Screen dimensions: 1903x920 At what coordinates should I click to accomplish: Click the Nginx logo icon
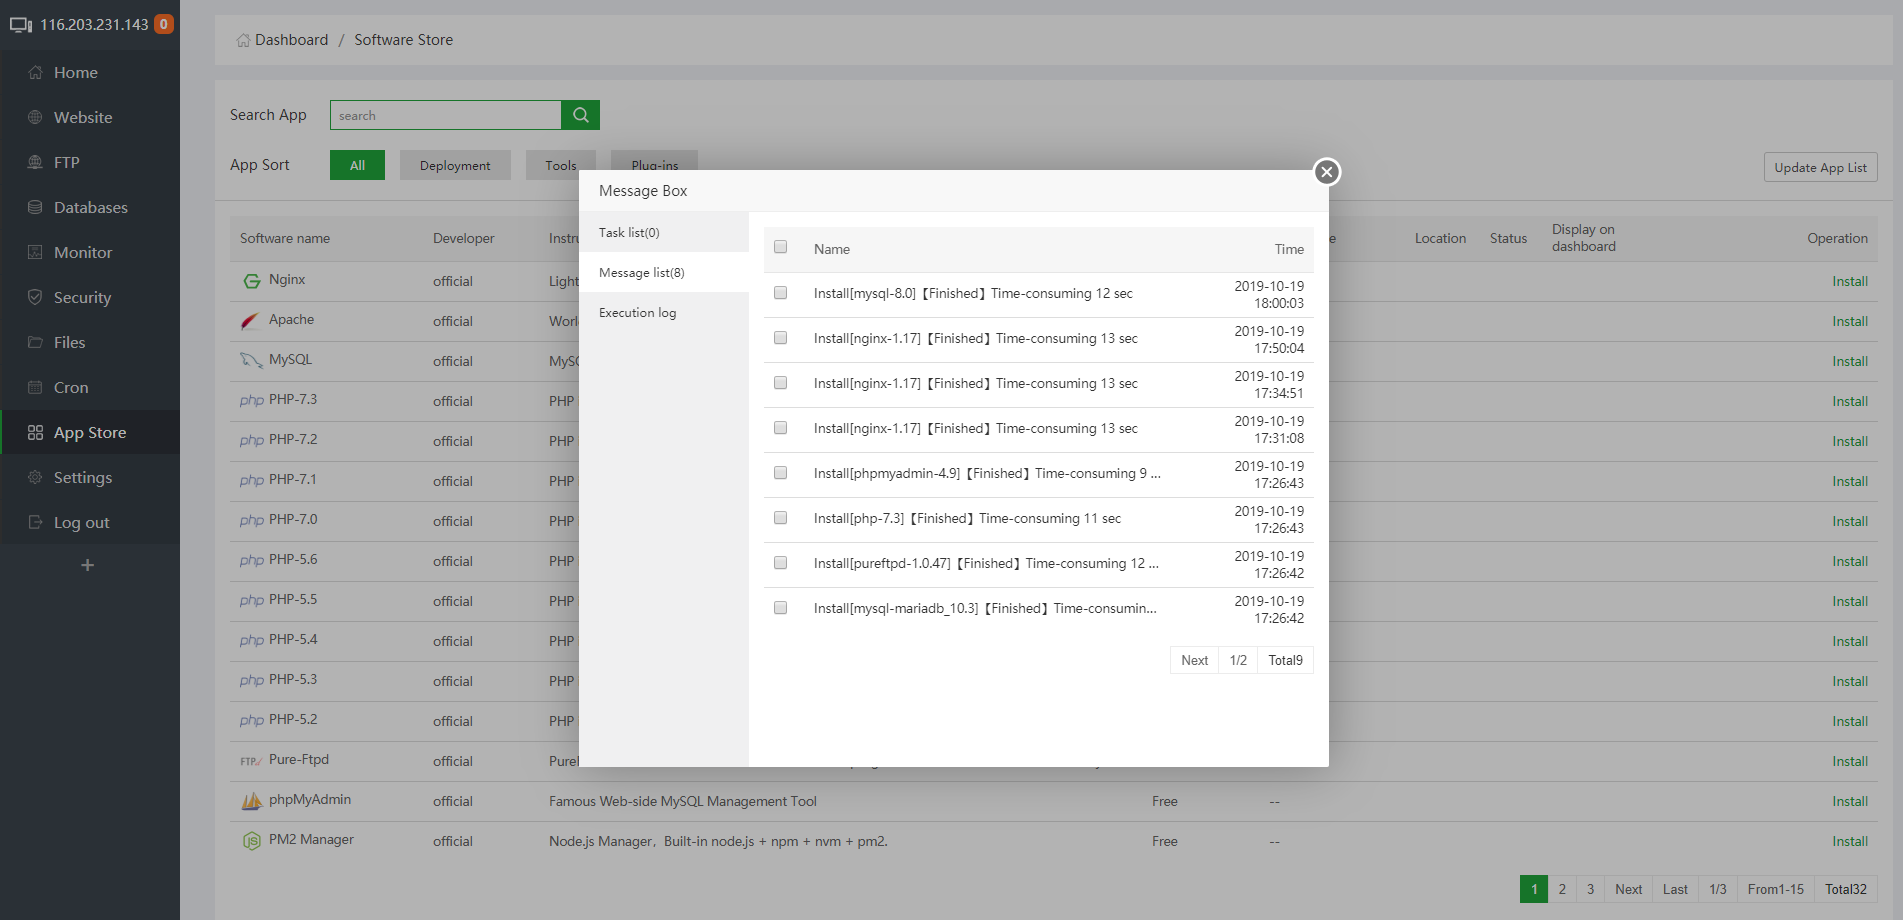point(252,281)
